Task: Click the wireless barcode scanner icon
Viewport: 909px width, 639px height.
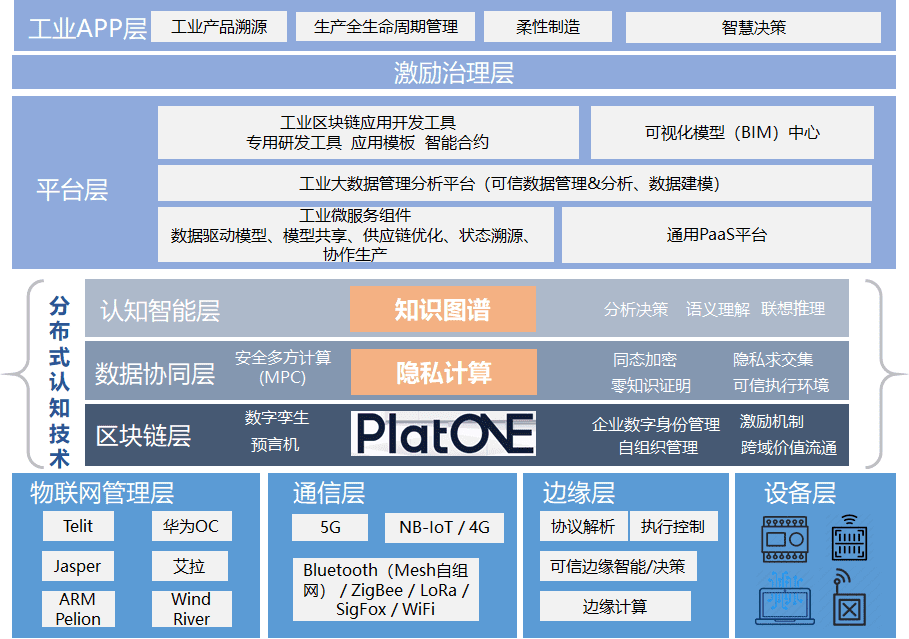Action: click(x=850, y=545)
